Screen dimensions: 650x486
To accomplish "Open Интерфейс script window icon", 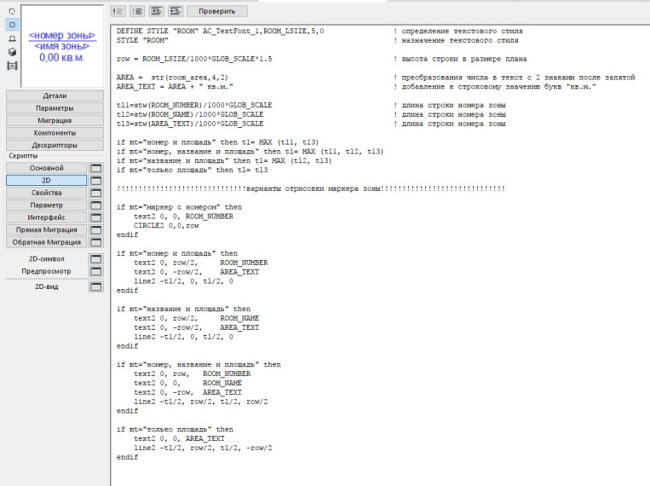I will point(97,217).
